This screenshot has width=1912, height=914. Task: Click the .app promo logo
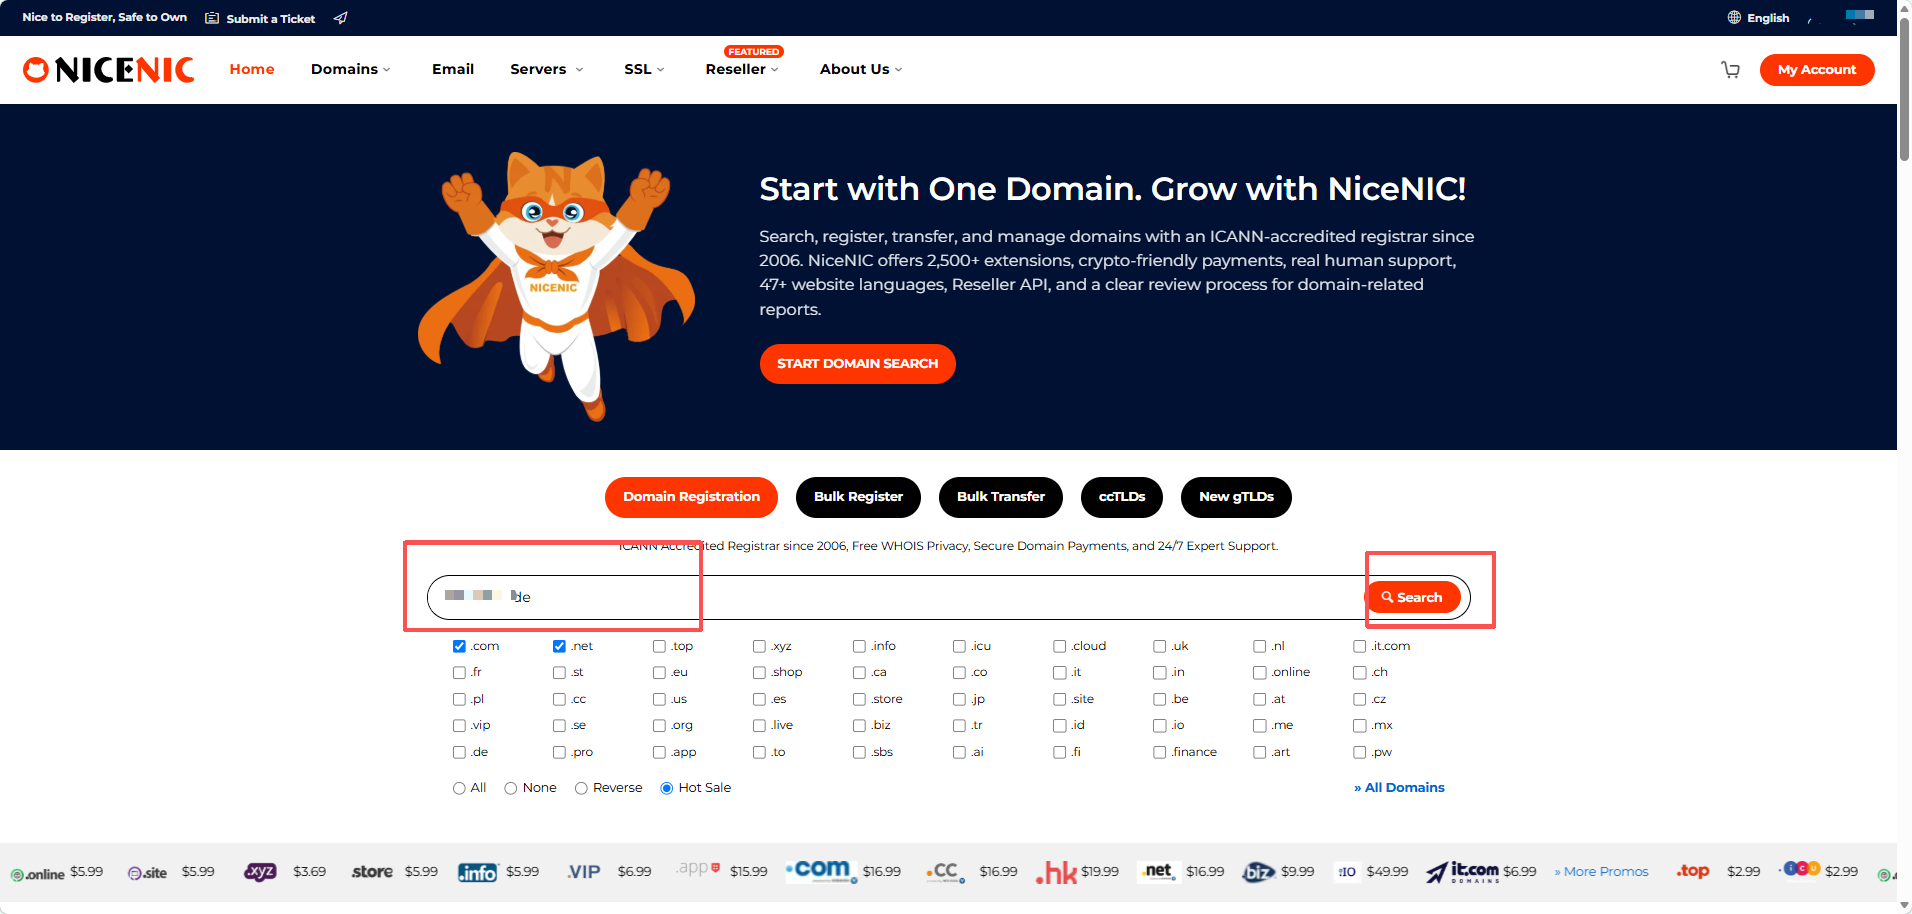coord(698,868)
